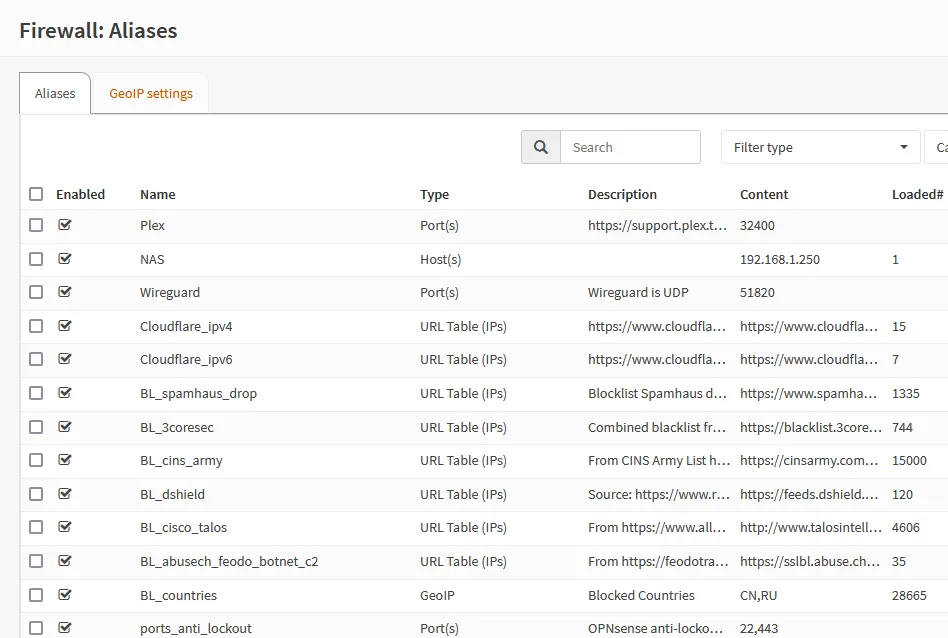Select the Cloudflare_ipv4 row checkbox
The width and height of the screenshot is (948, 638).
point(36,326)
